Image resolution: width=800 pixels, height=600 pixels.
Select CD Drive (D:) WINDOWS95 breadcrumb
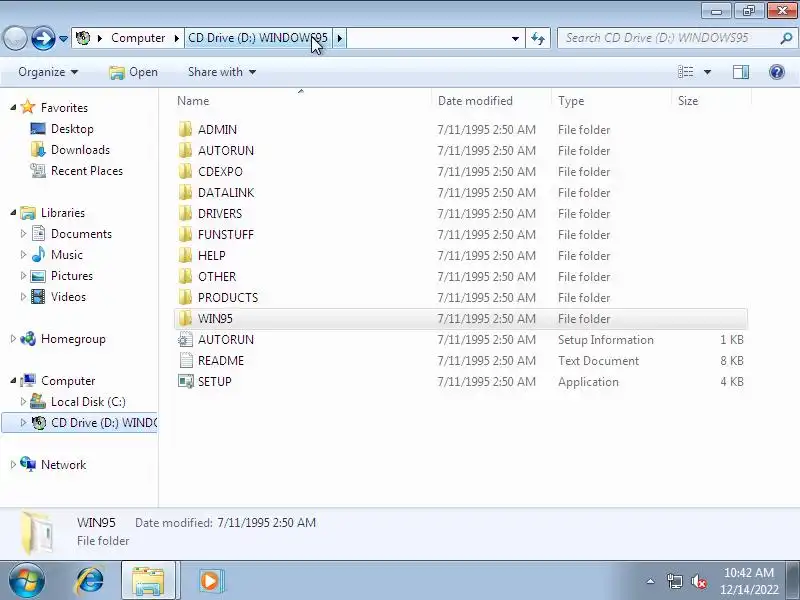(x=258, y=38)
